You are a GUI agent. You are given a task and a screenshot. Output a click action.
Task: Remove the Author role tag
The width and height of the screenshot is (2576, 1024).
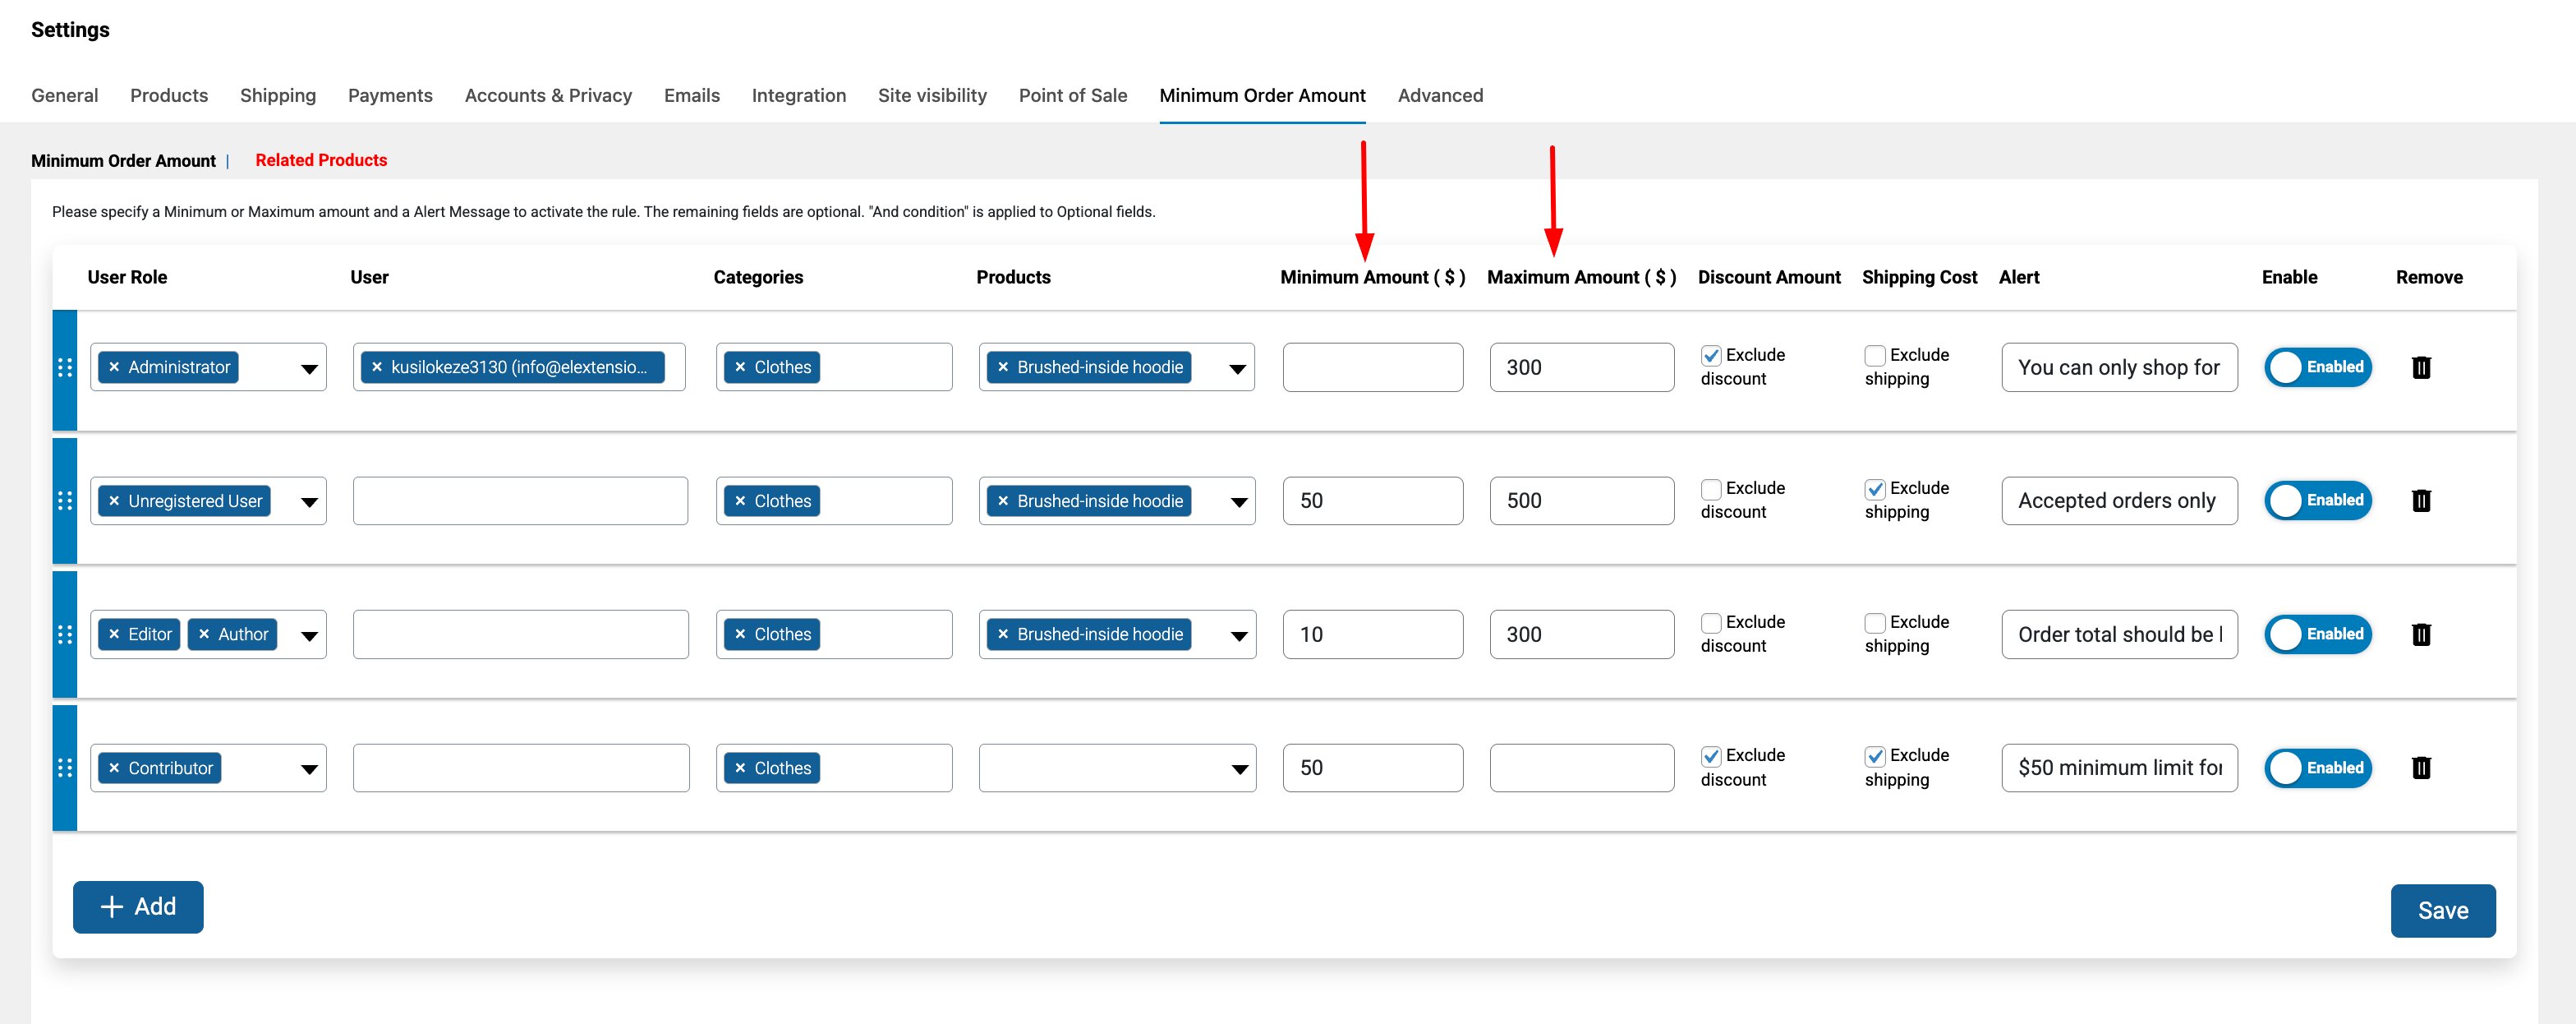pyautogui.click(x=204, y=634)
